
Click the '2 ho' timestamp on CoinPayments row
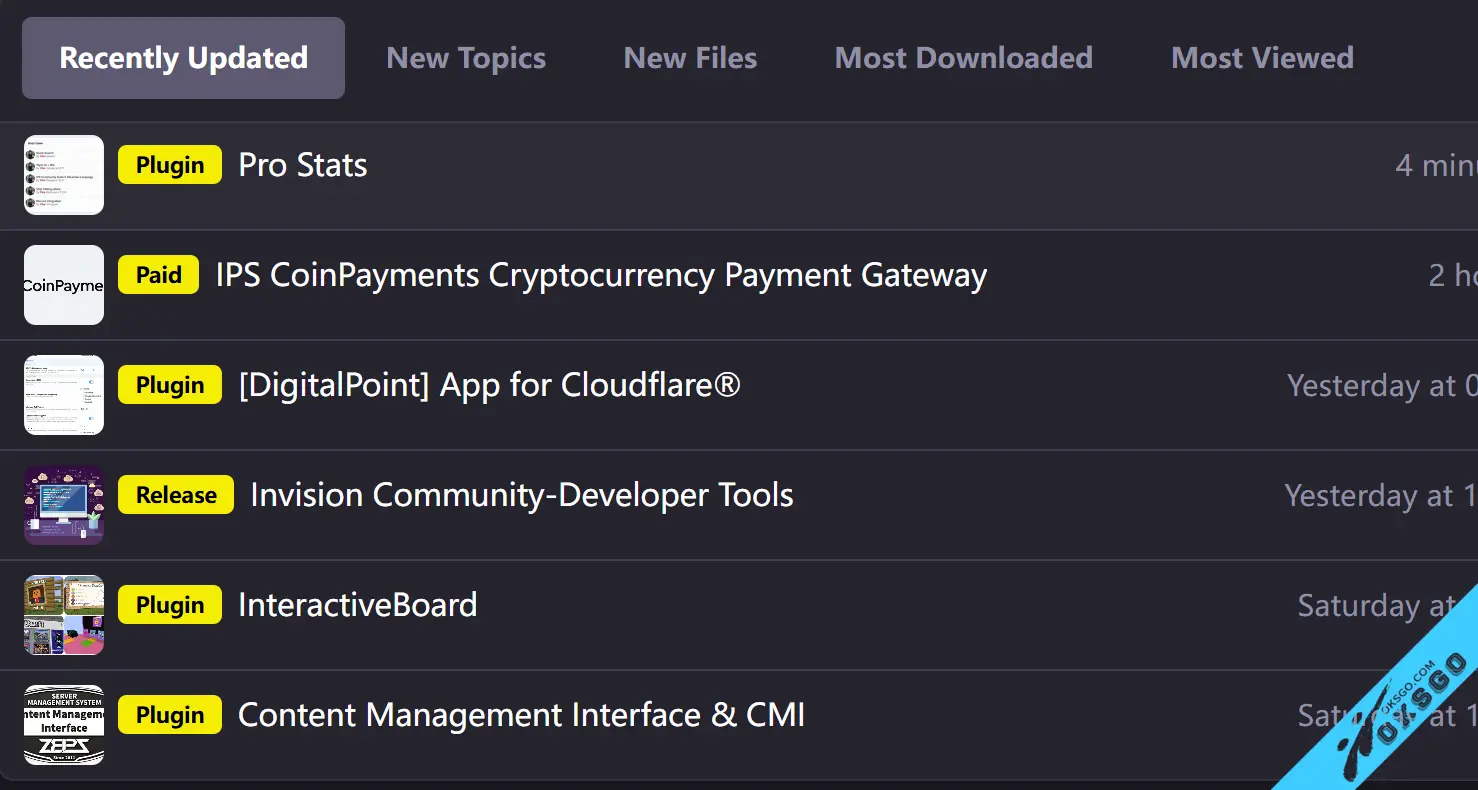(1453, 275)
